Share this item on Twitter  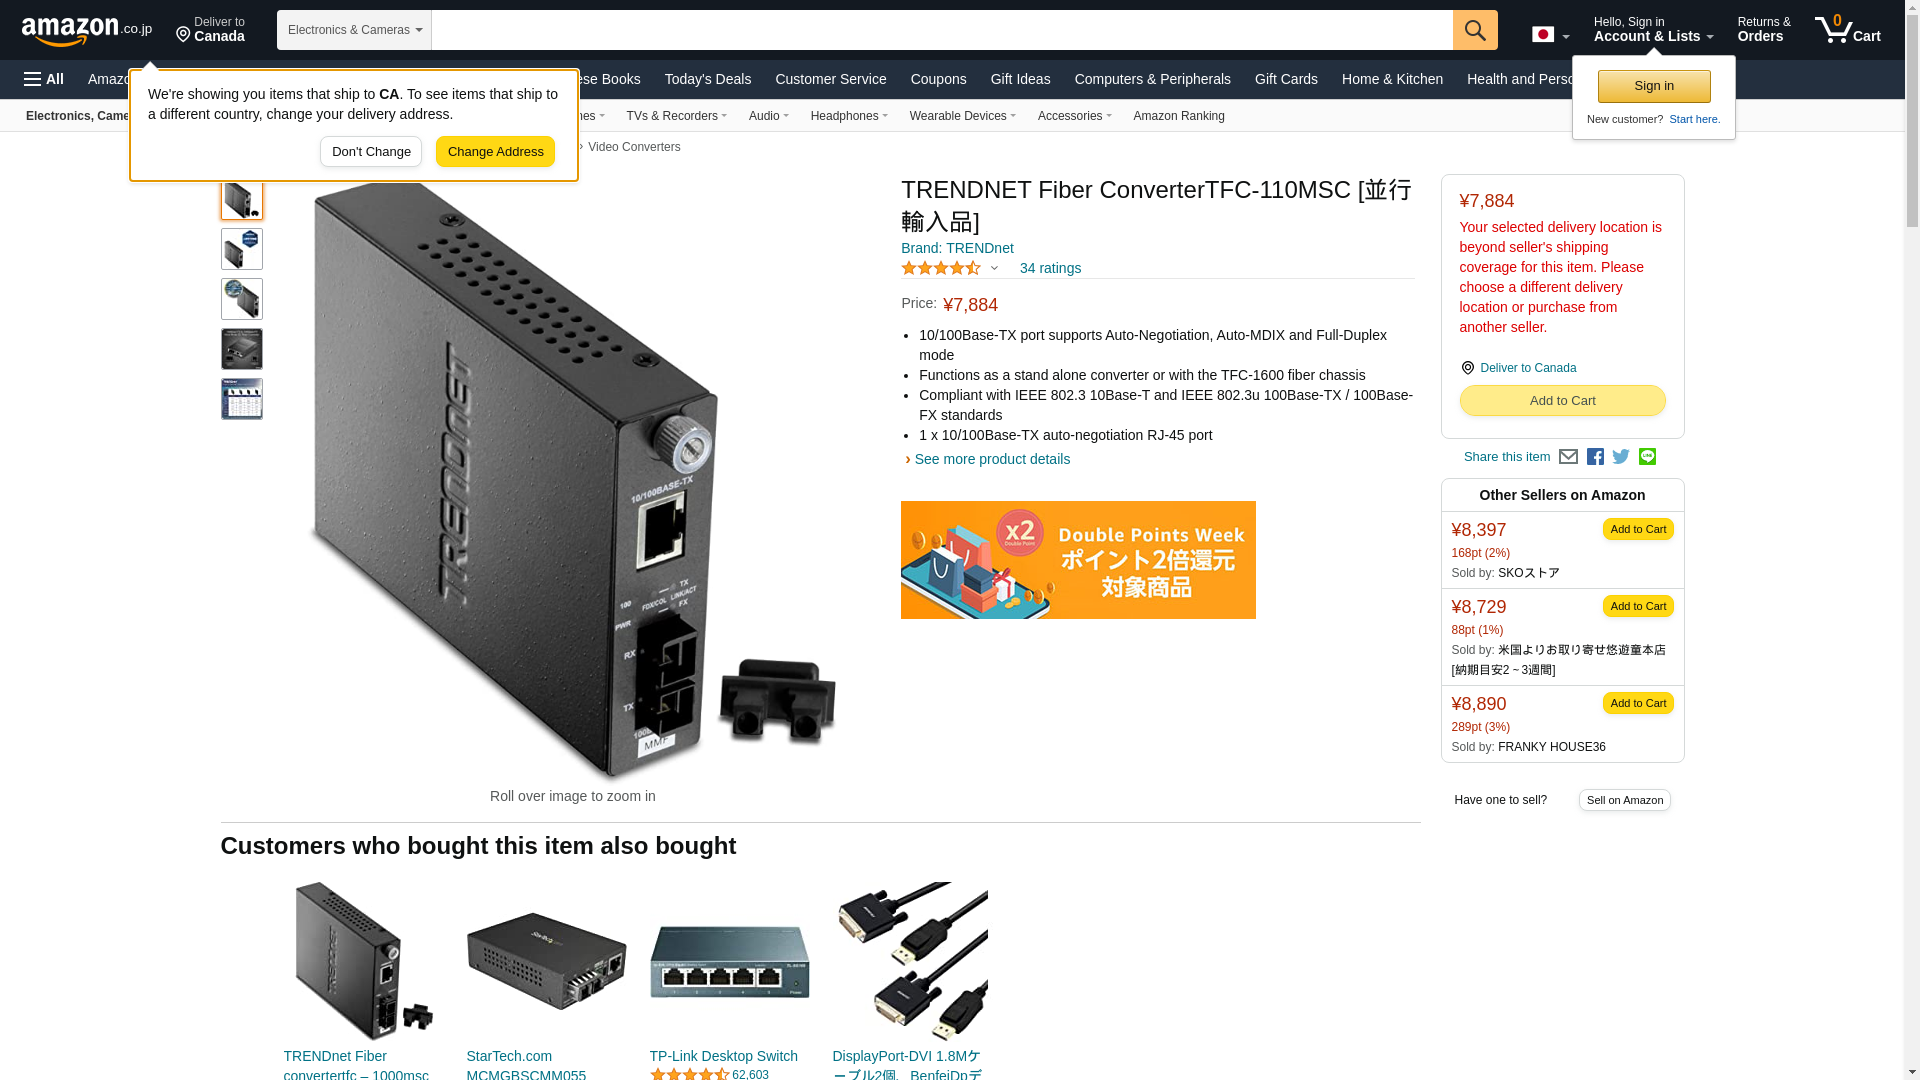[x=1621, y=457]
